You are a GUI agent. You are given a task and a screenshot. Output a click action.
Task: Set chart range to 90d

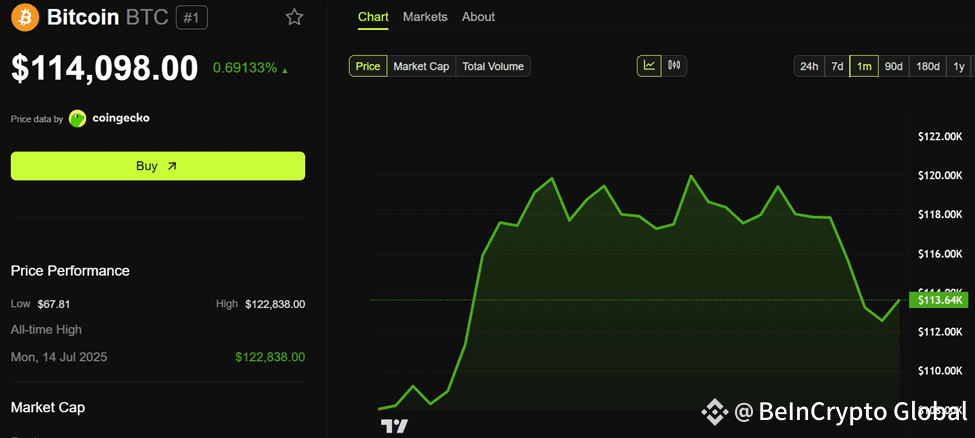[x=894, y=66]
